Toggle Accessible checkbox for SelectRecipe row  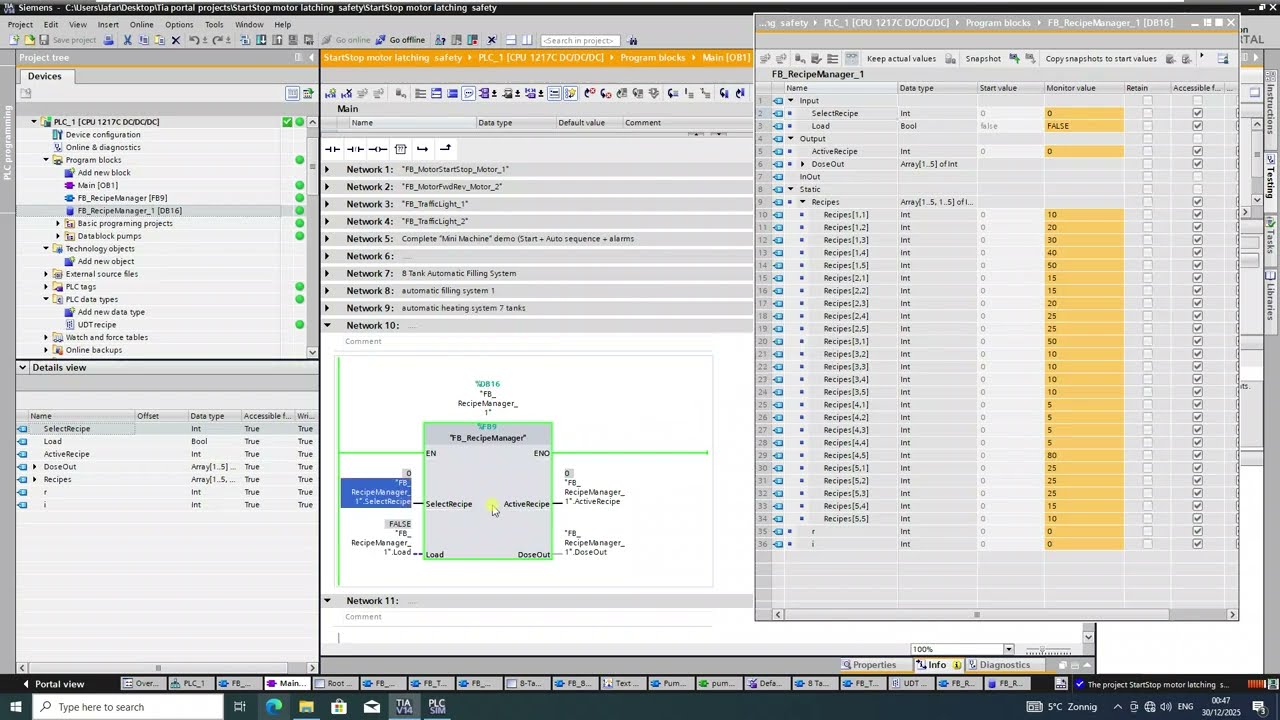pyautogui.click(x=1197, y=113)
